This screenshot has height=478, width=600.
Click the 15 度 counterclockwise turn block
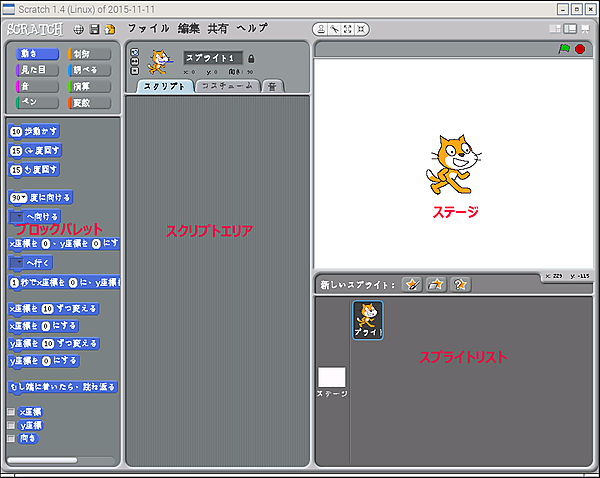click(x=34, y=170)
